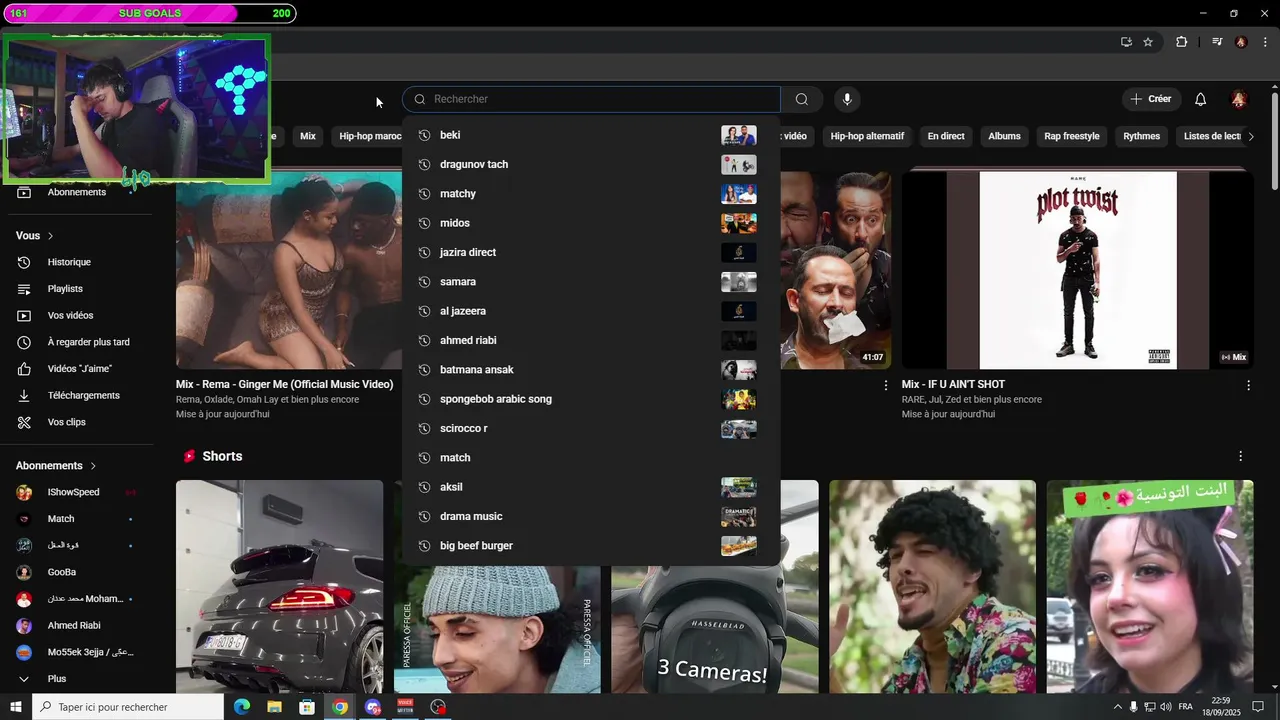The width and height of the screenshot is (1280, 720).
Task: Pick 'scirocco r' from search history
Action: [591, 428]
